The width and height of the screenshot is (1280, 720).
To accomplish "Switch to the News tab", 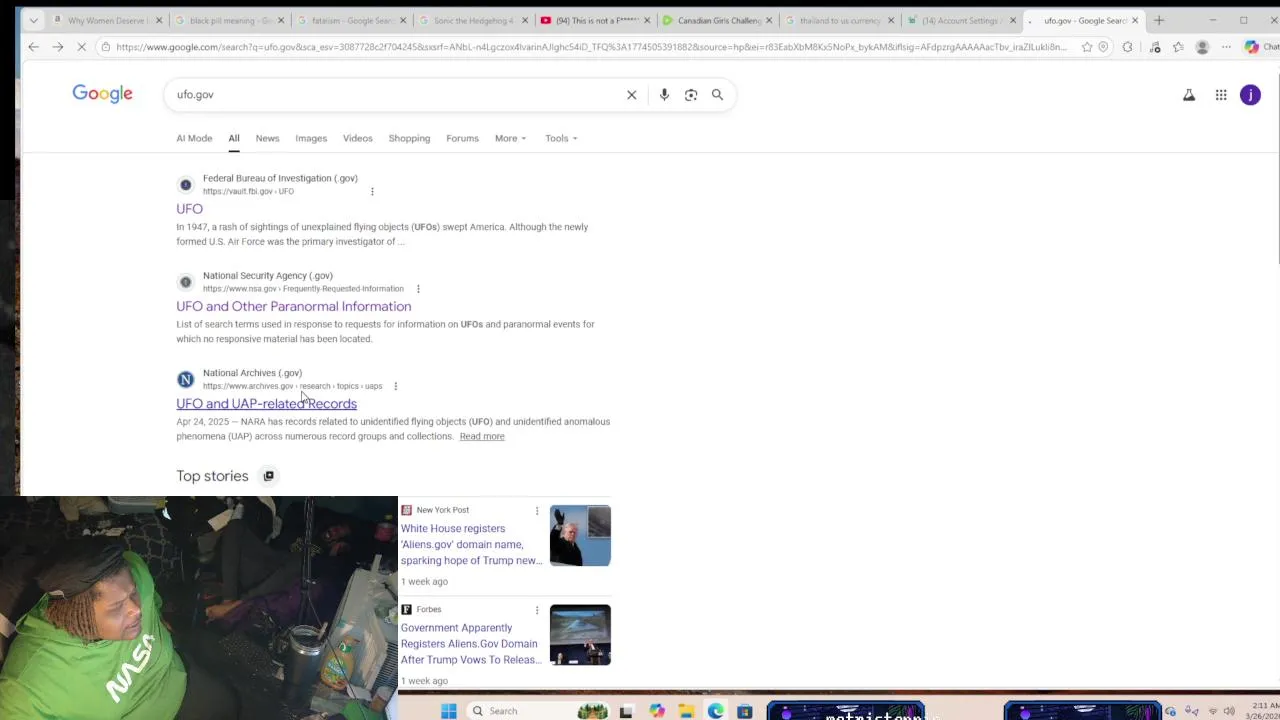I will (x=267, y=139).
